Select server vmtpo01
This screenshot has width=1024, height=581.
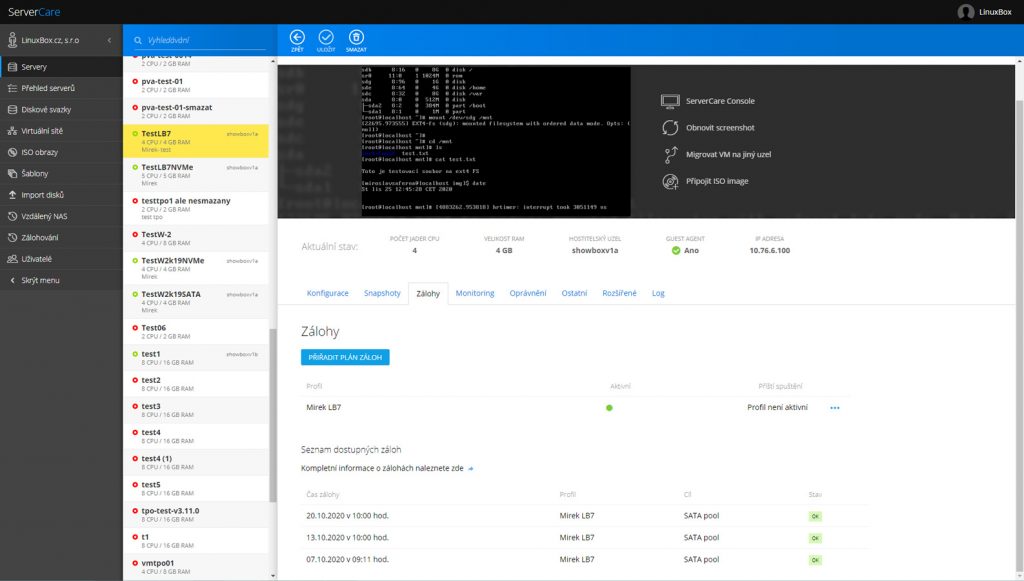[196, 567]
